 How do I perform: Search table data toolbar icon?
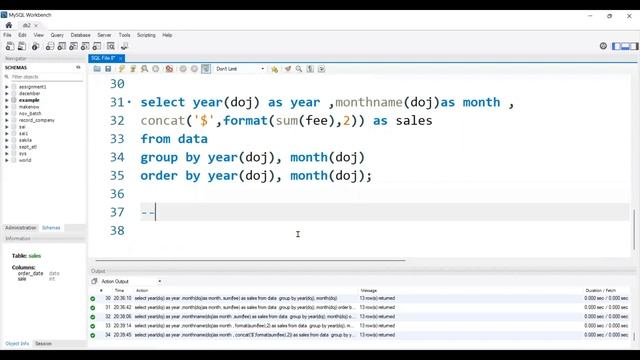tap(111, 47)
